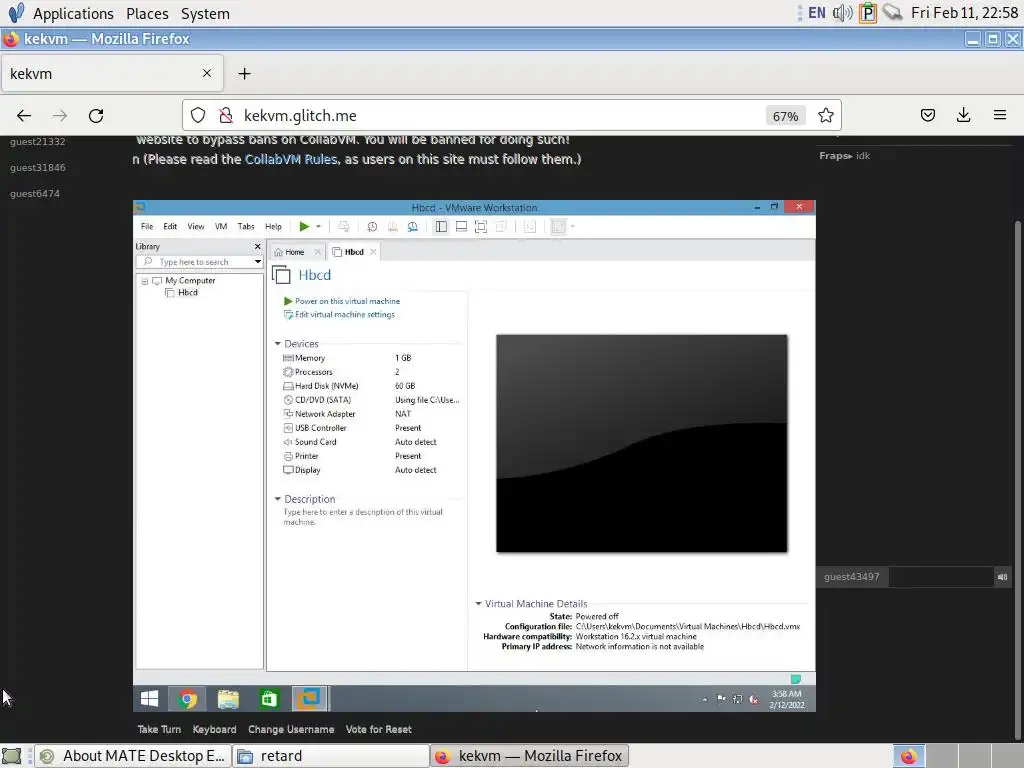Click the Chrome icon in the VM taskbar
The width and height of the screenshot is (1024, 768).
[187, 699]
